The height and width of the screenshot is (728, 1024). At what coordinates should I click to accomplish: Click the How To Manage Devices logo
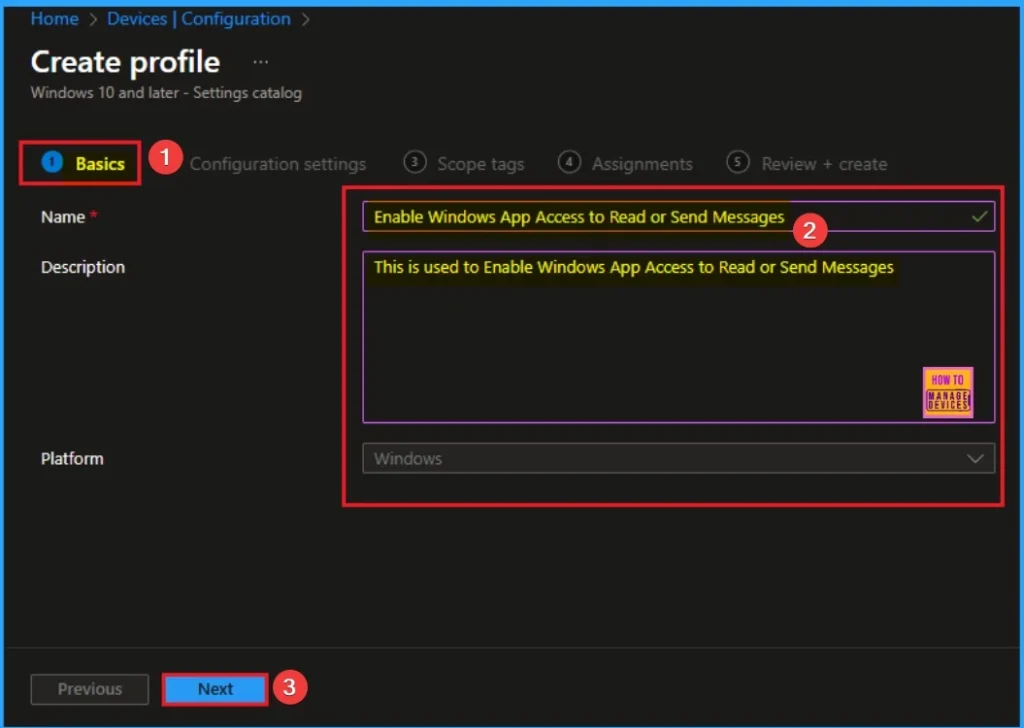coord(947,392)
